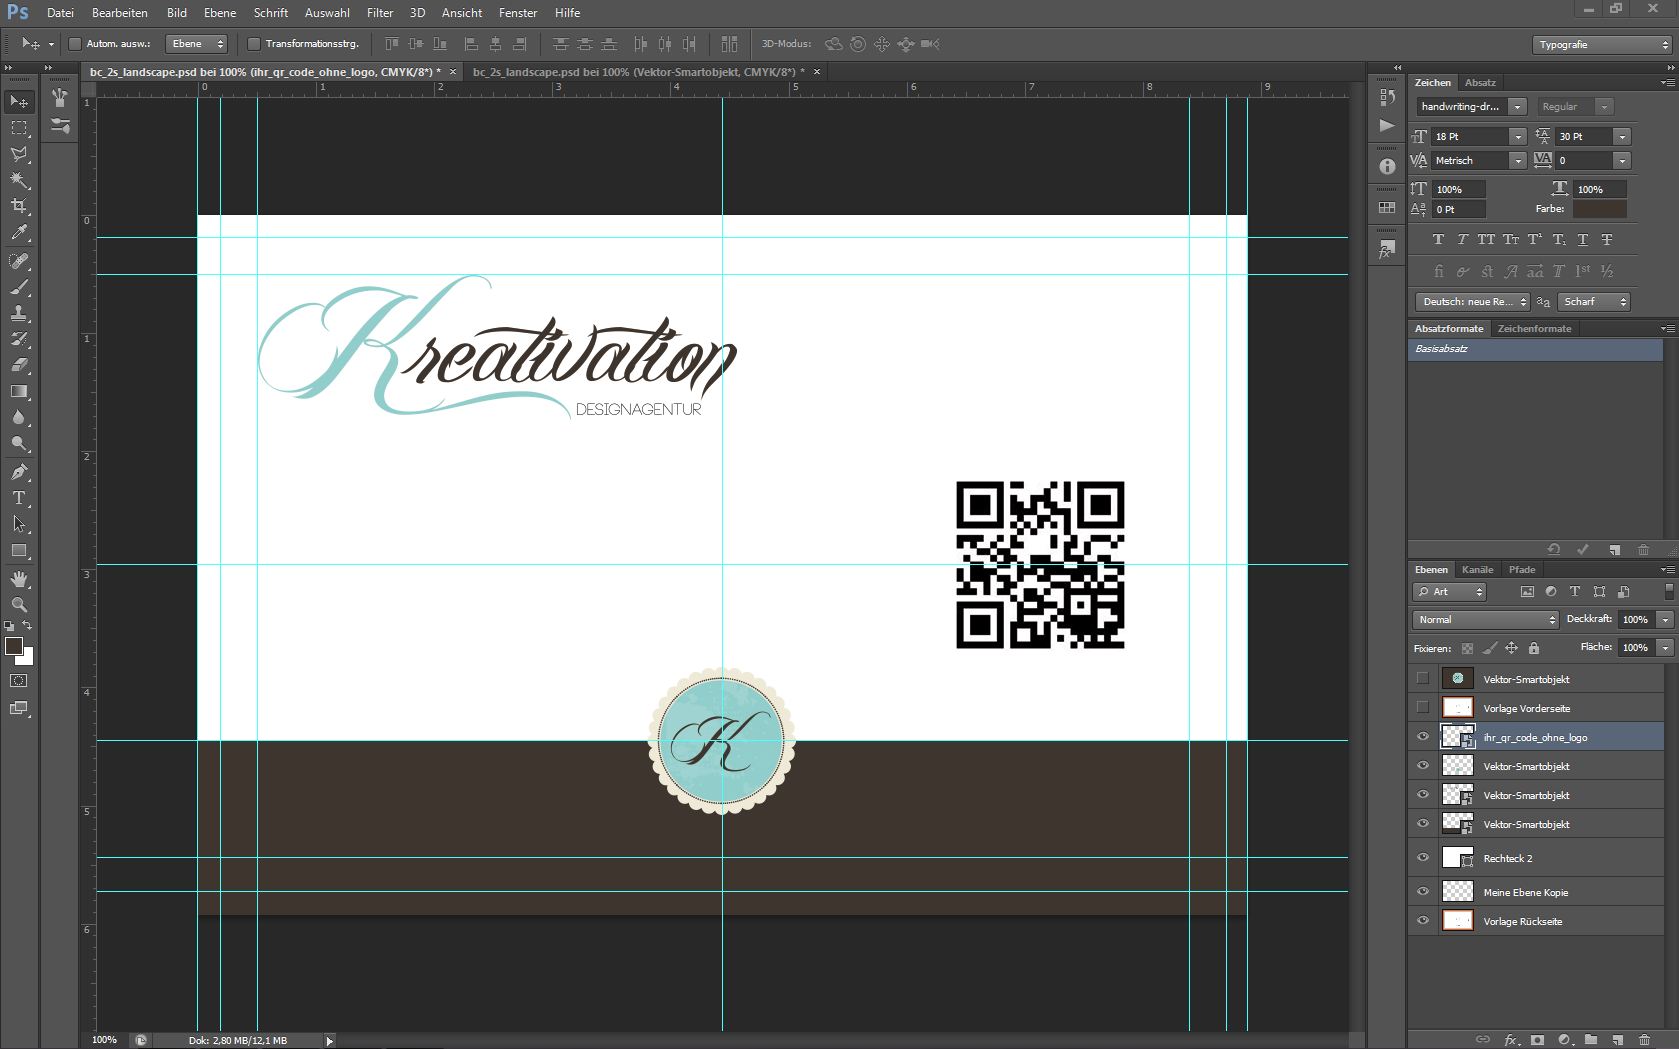The height and width of the screenshot is (1049, 1679).
Task: Select the Pen tool
Action: click(19, 472)
